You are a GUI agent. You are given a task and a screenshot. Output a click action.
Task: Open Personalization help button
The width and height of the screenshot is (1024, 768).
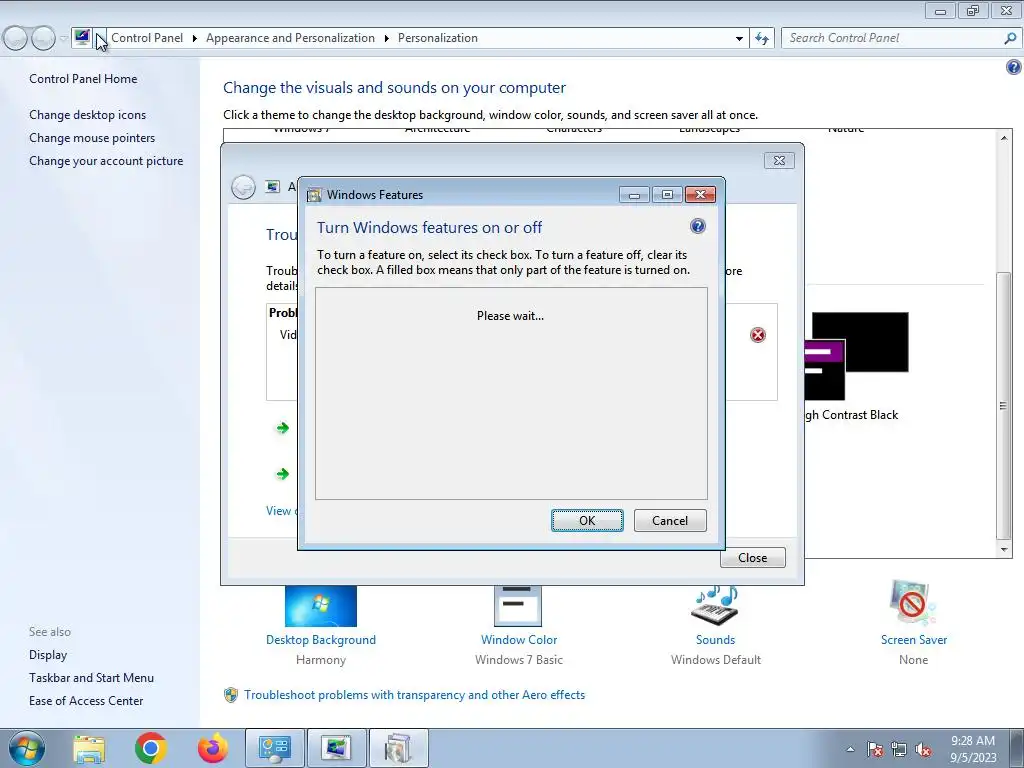1014,67
